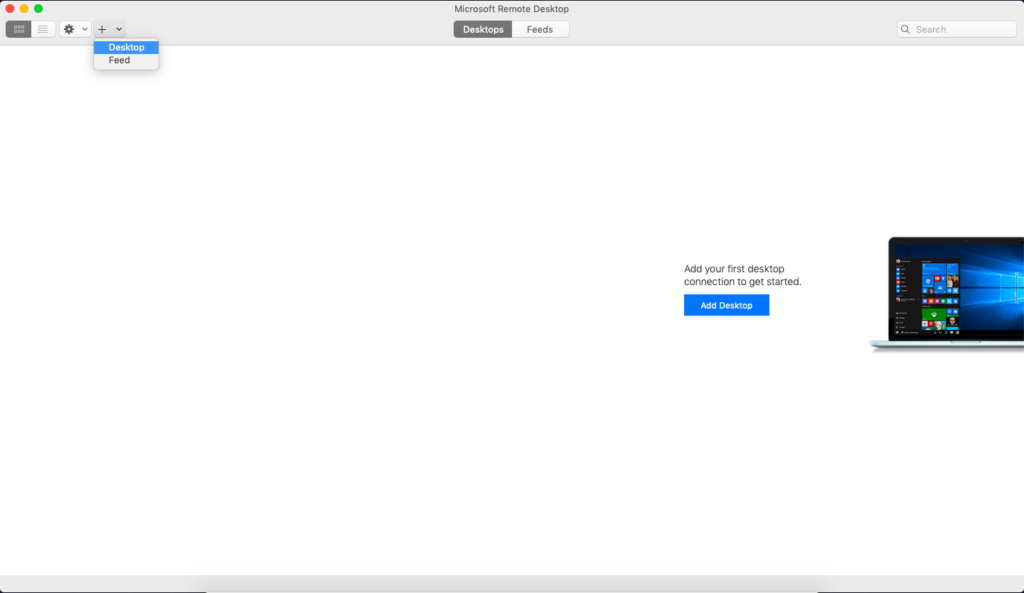1024x593 pixels.
Task: Click the Windows laptop illustration
Action: point(947,294)
